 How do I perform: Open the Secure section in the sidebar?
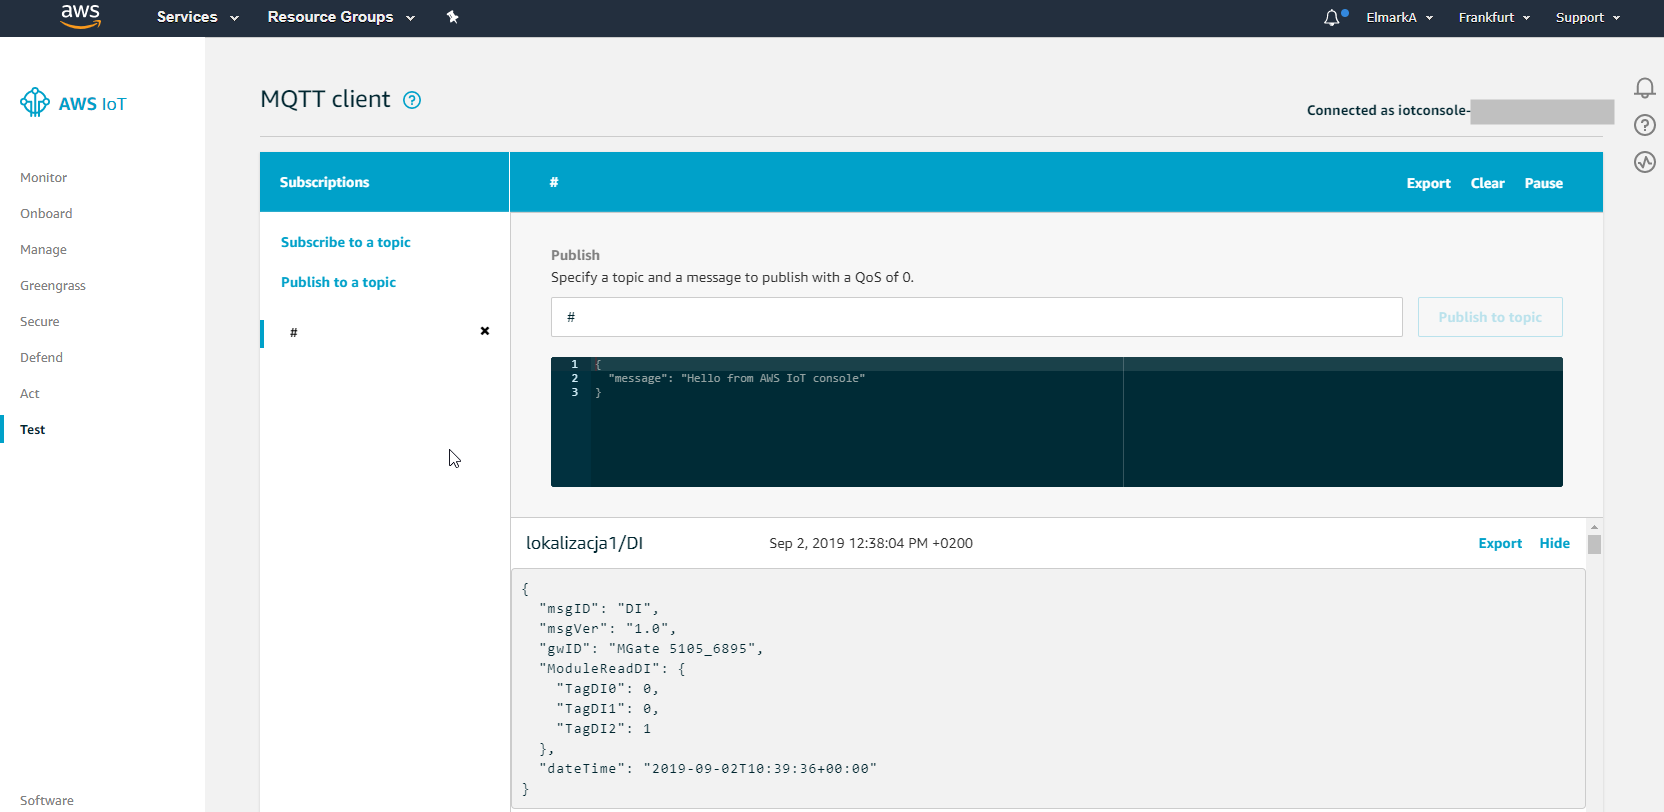pos(40,321)
